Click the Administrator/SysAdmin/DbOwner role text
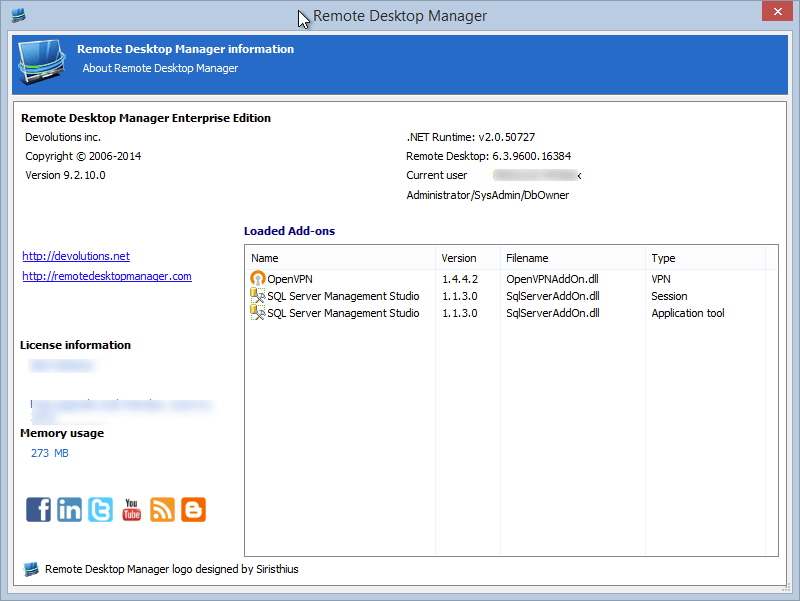 [487, 195]
